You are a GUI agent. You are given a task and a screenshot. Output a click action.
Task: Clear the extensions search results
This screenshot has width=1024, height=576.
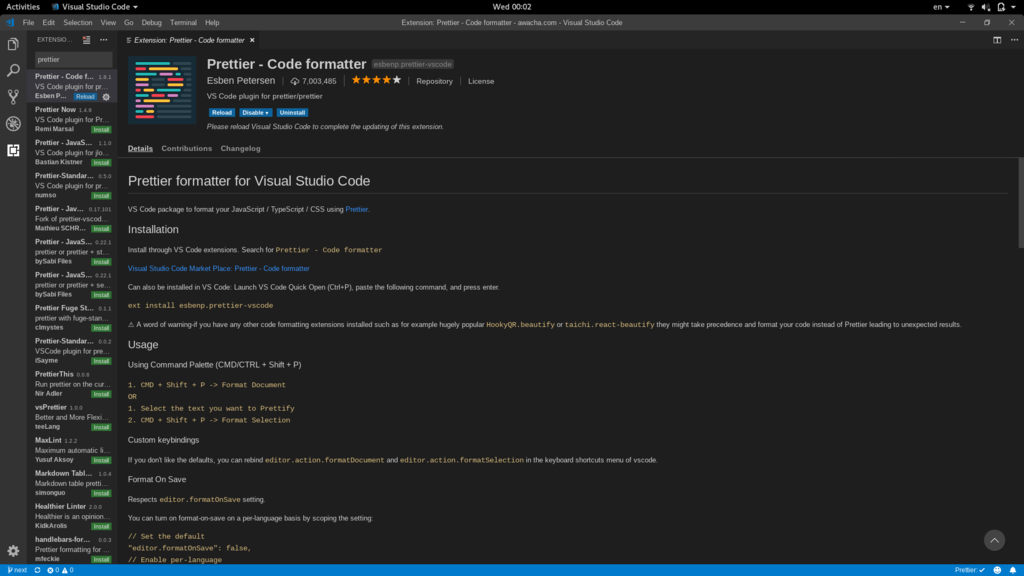coord(86,40)
